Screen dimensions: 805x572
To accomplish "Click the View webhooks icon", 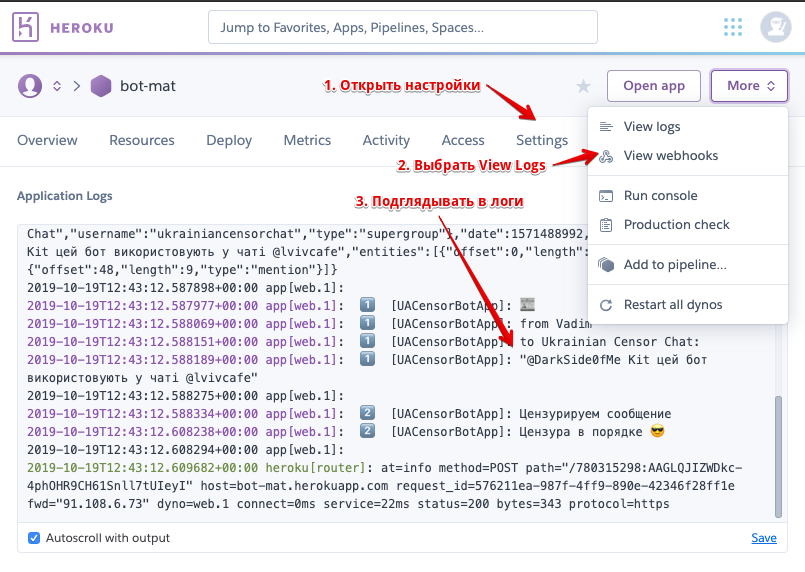I will [x=606, y=156].
